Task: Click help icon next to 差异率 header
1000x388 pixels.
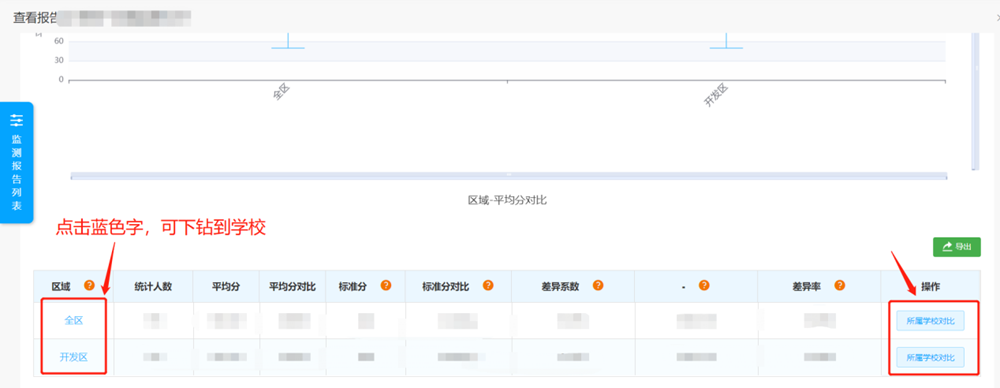Action: click(840, 285)
